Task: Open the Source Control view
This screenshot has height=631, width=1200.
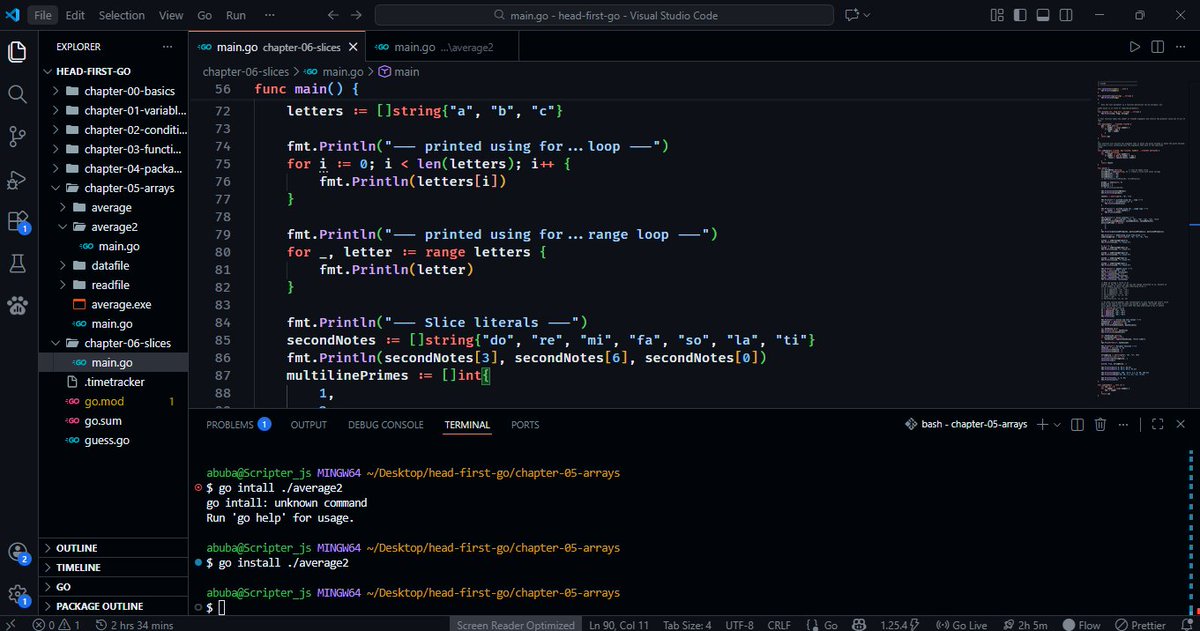Action: [x=17, y=136]
